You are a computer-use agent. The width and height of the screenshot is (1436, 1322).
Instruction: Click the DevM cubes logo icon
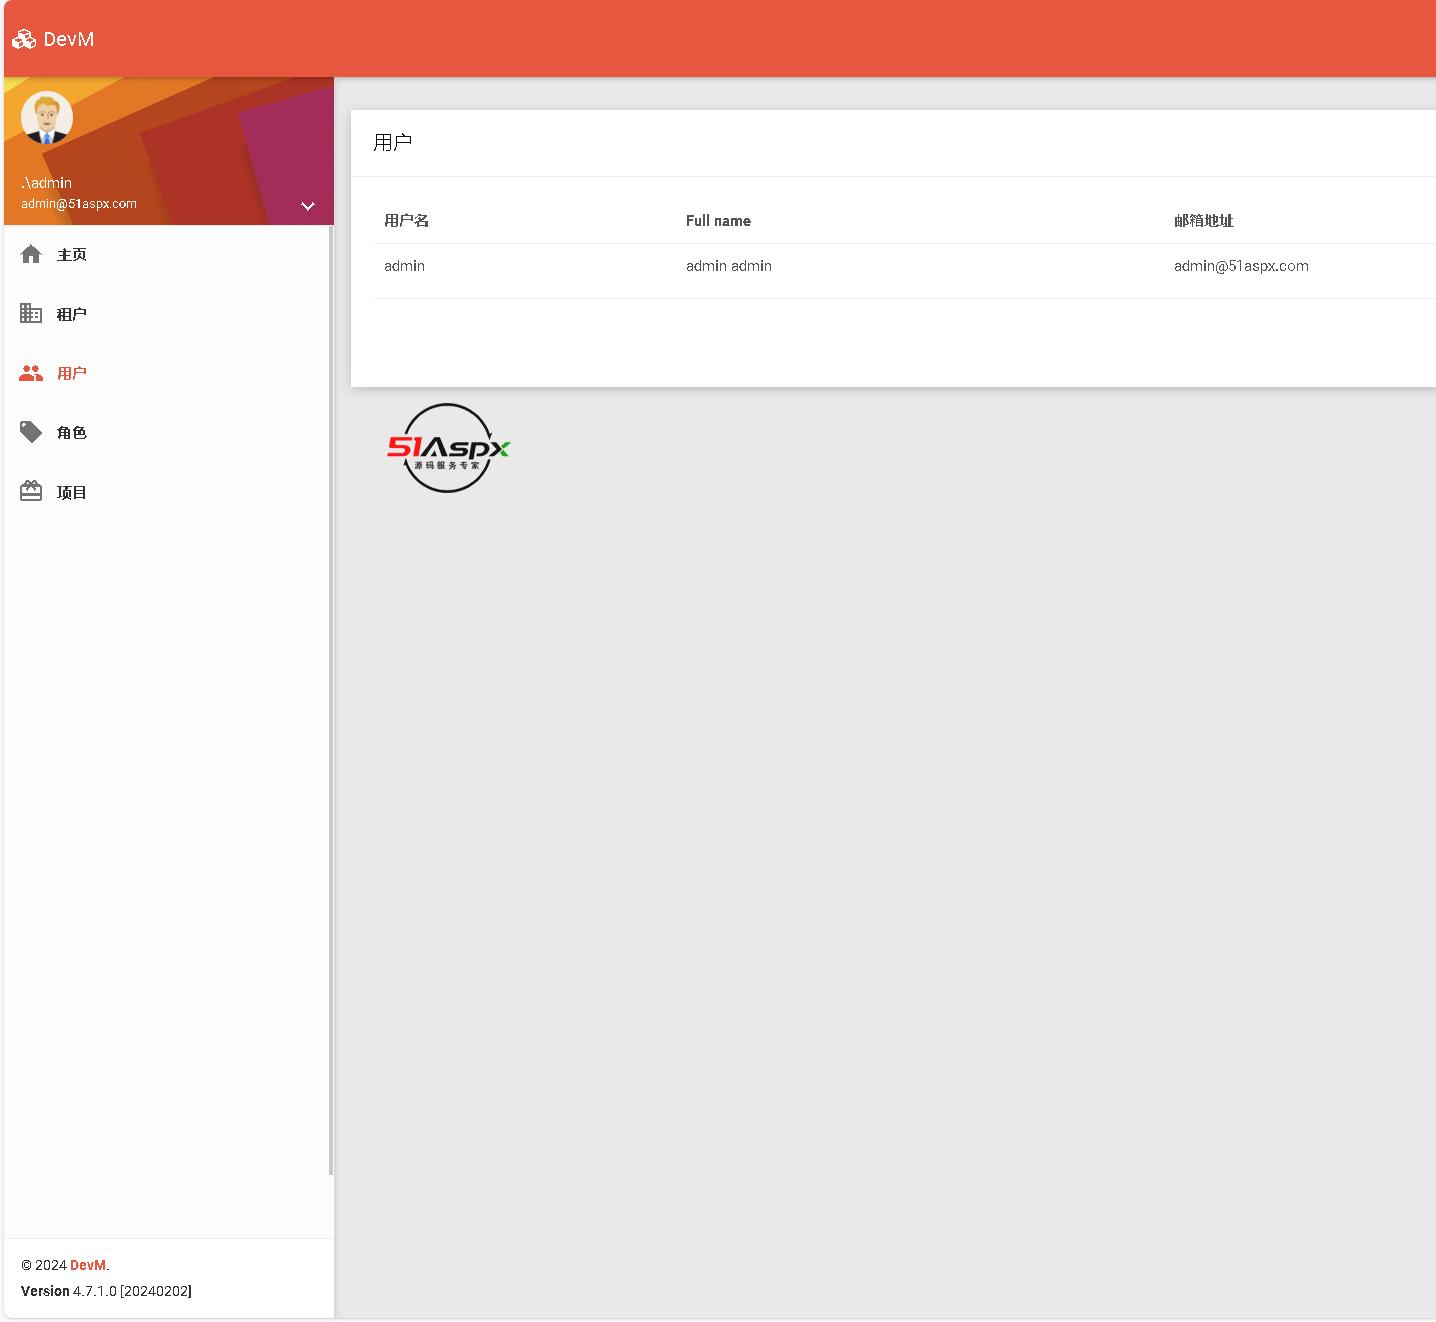pos(24,40)
